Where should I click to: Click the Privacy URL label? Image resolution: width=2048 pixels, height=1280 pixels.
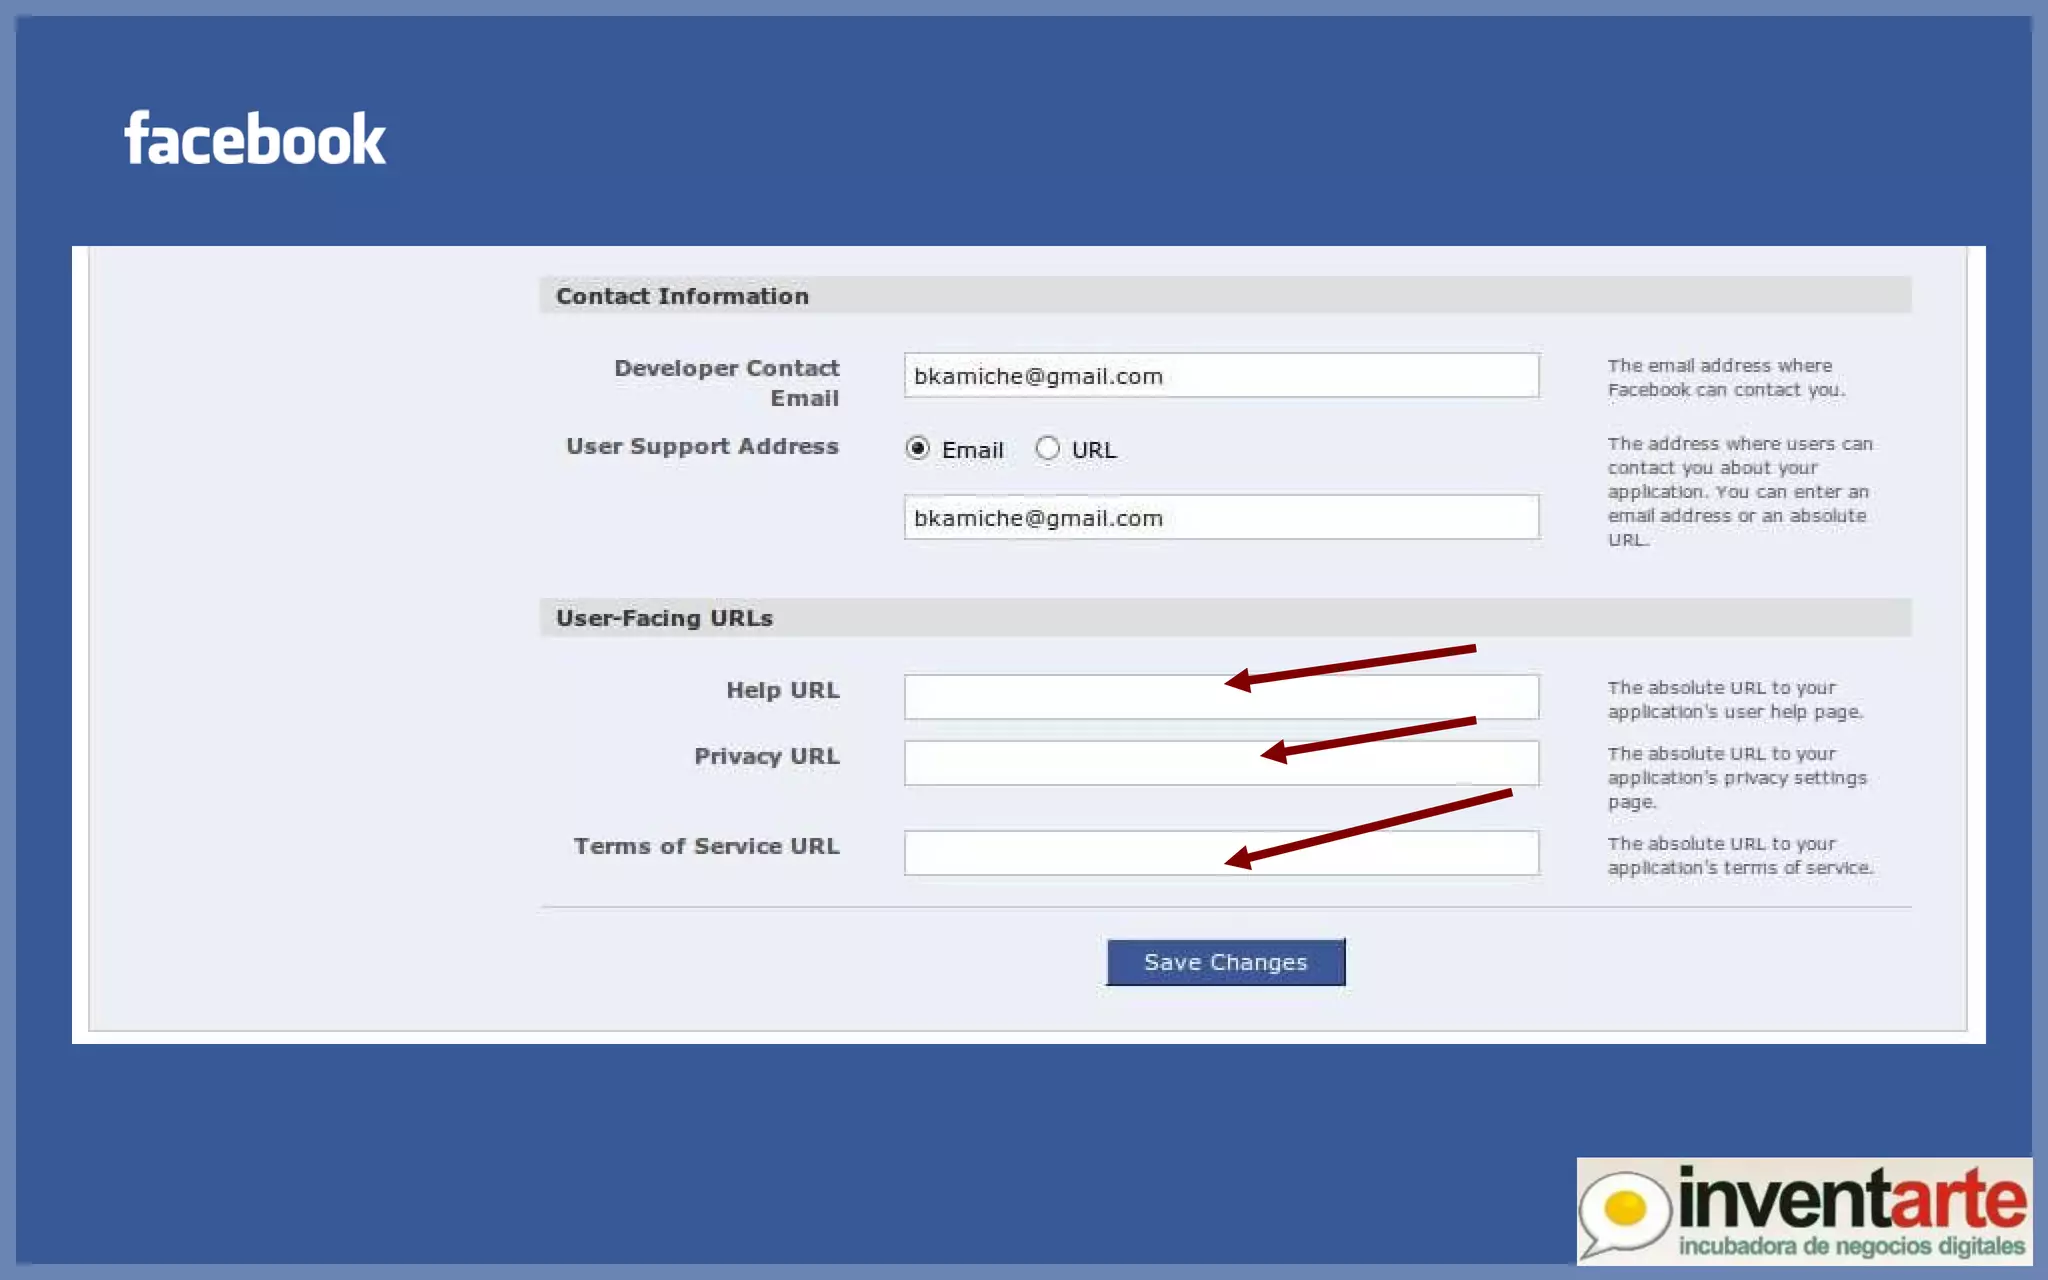(767, 756)
